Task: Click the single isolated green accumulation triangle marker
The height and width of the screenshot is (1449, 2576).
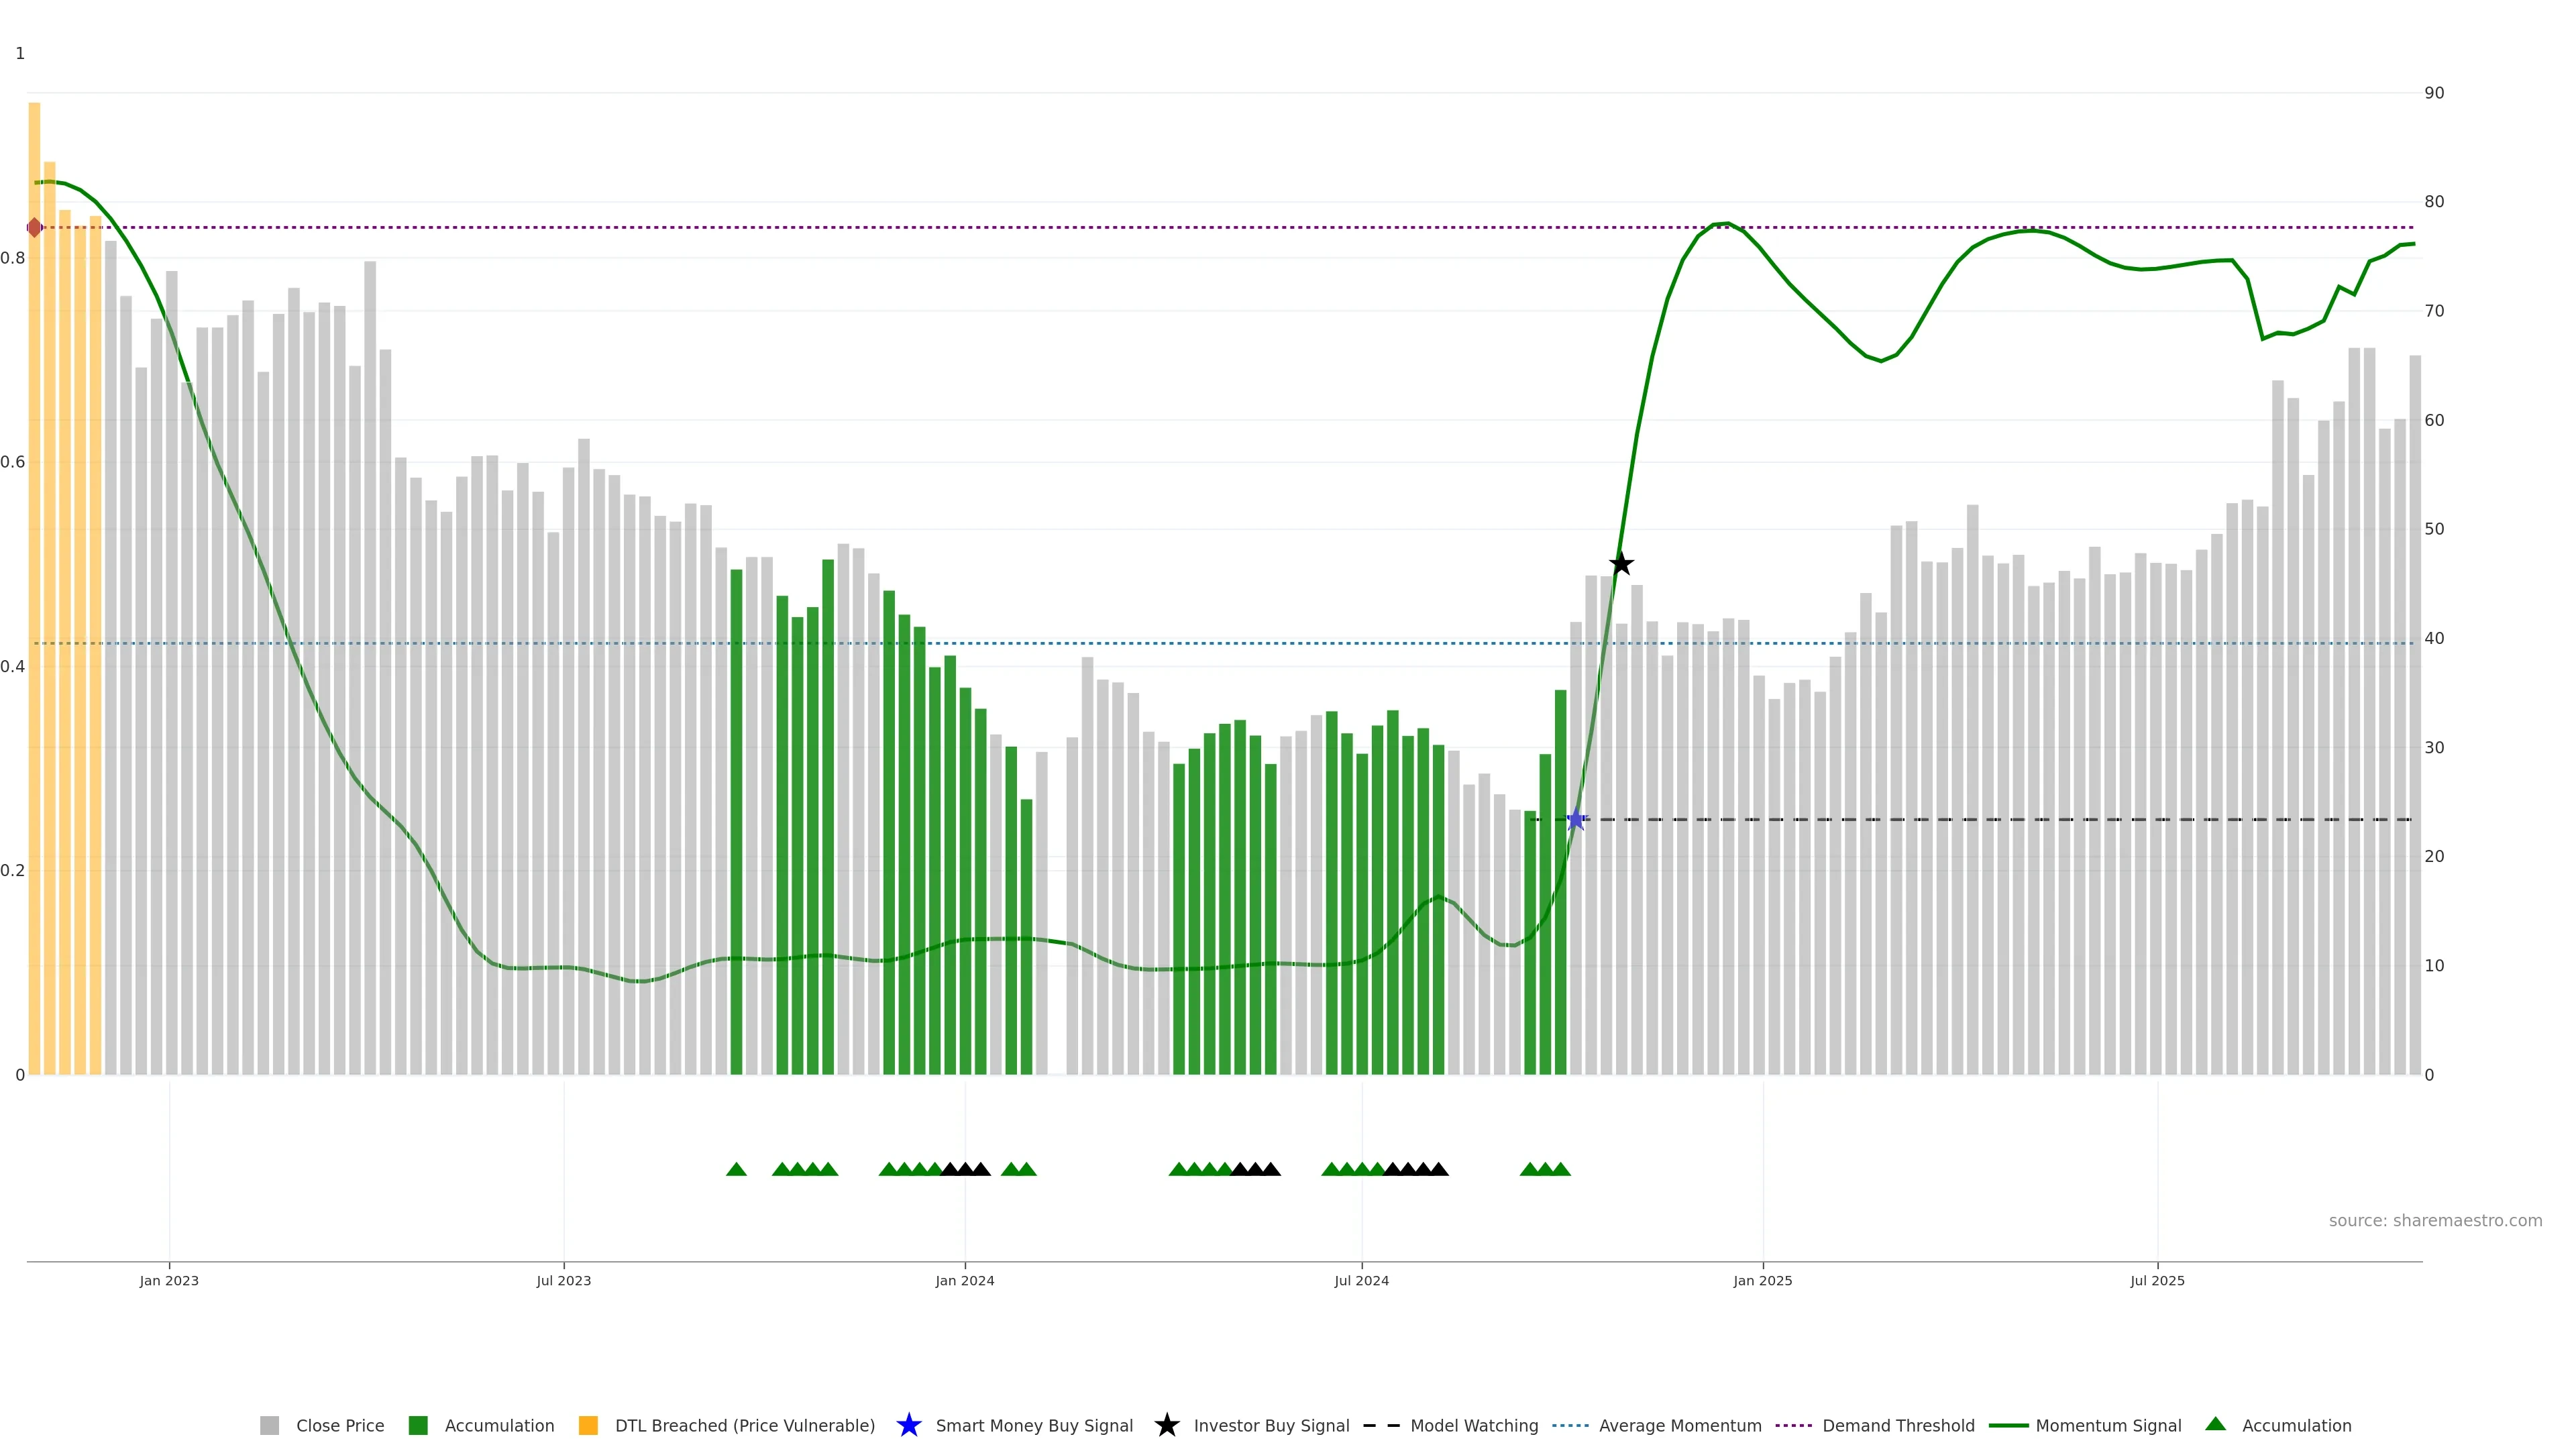Action: [736, 1169]
